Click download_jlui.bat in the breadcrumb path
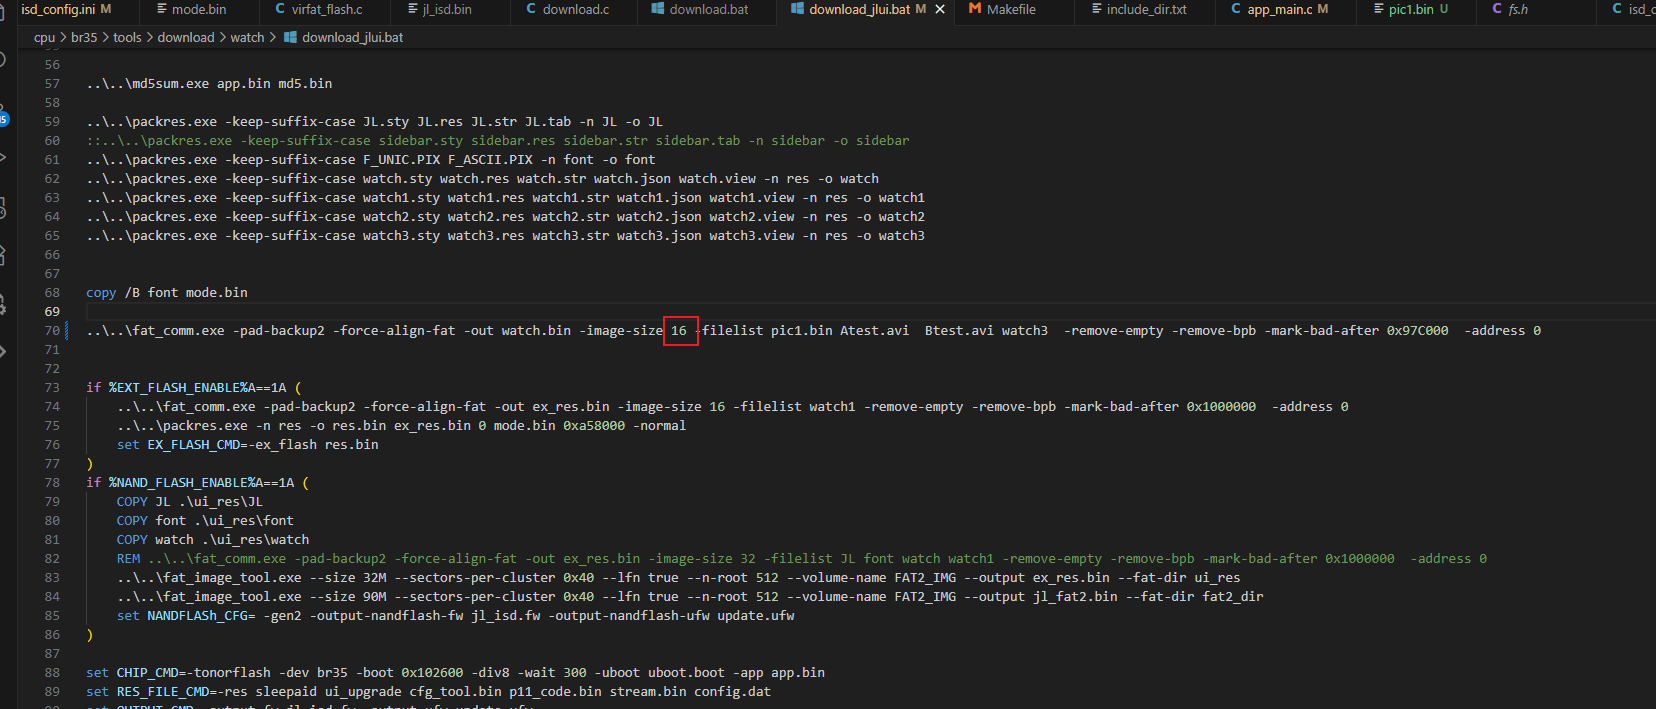 pos(353,37)
